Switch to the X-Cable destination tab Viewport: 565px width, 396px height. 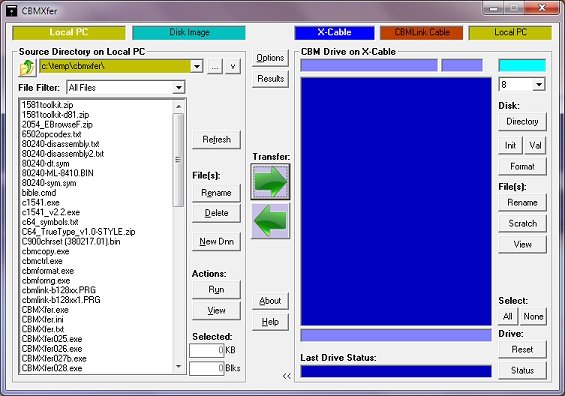coord(334,32)
